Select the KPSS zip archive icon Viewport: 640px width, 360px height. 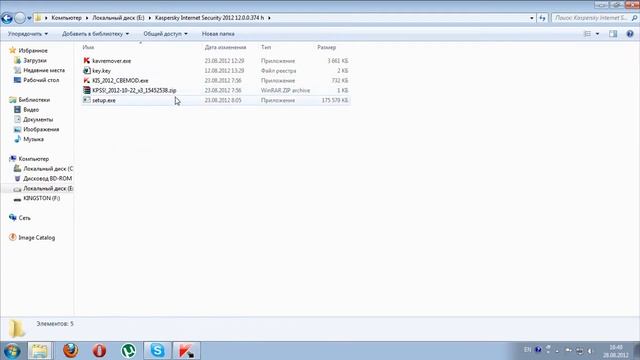pyautogui.click(x=87, y=90)
